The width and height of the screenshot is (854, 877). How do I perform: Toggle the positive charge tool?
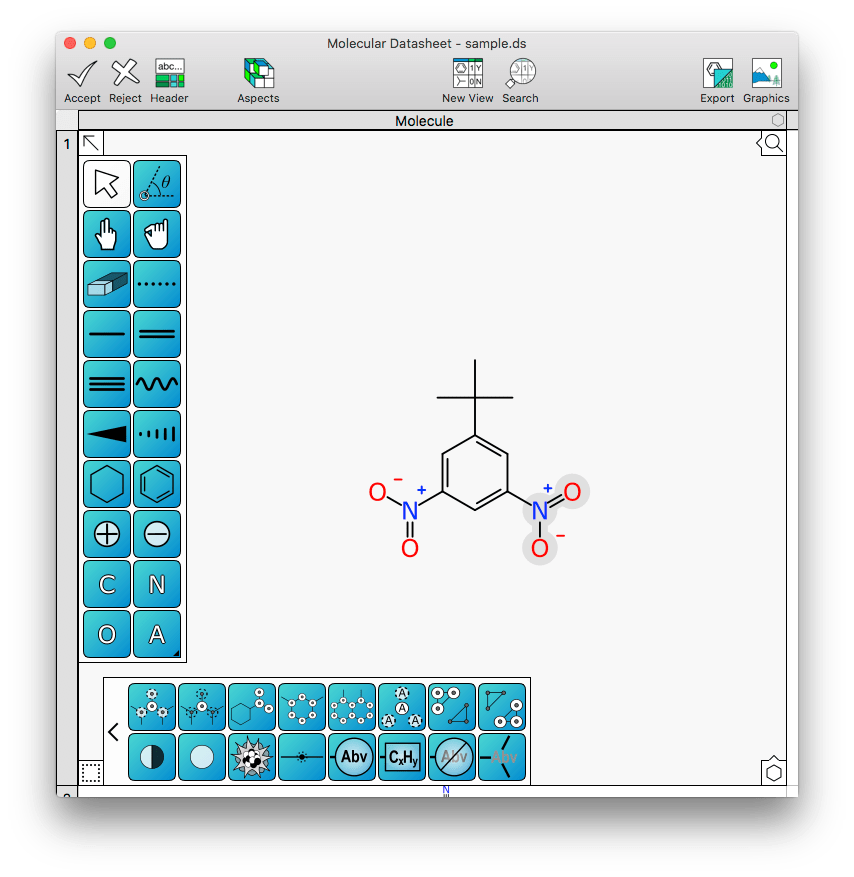[x=107, y=534]
